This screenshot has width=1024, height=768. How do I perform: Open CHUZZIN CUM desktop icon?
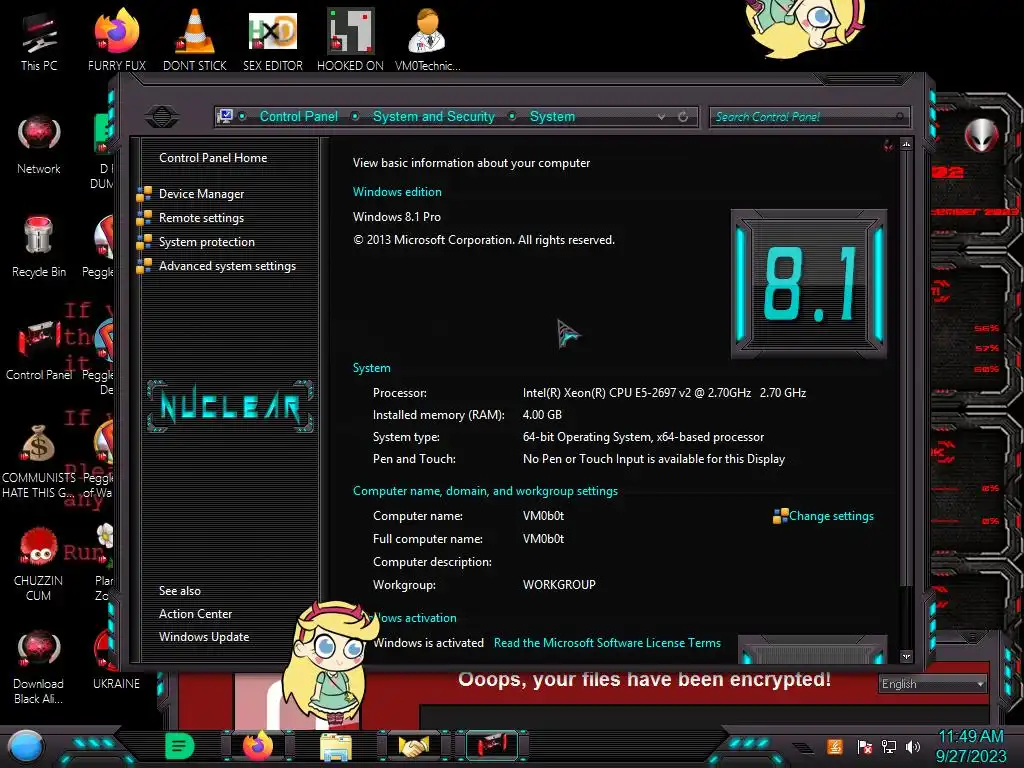[39, 564]
